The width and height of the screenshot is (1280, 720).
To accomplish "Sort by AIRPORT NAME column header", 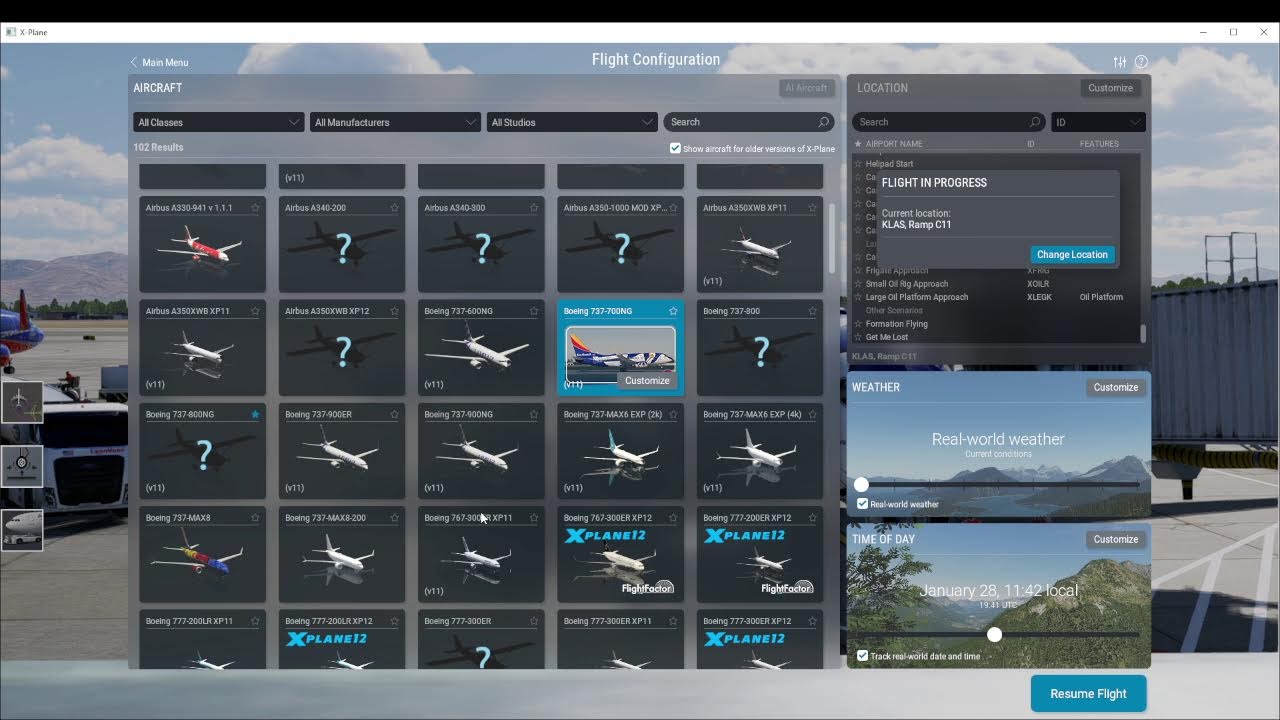I will 894,144.
